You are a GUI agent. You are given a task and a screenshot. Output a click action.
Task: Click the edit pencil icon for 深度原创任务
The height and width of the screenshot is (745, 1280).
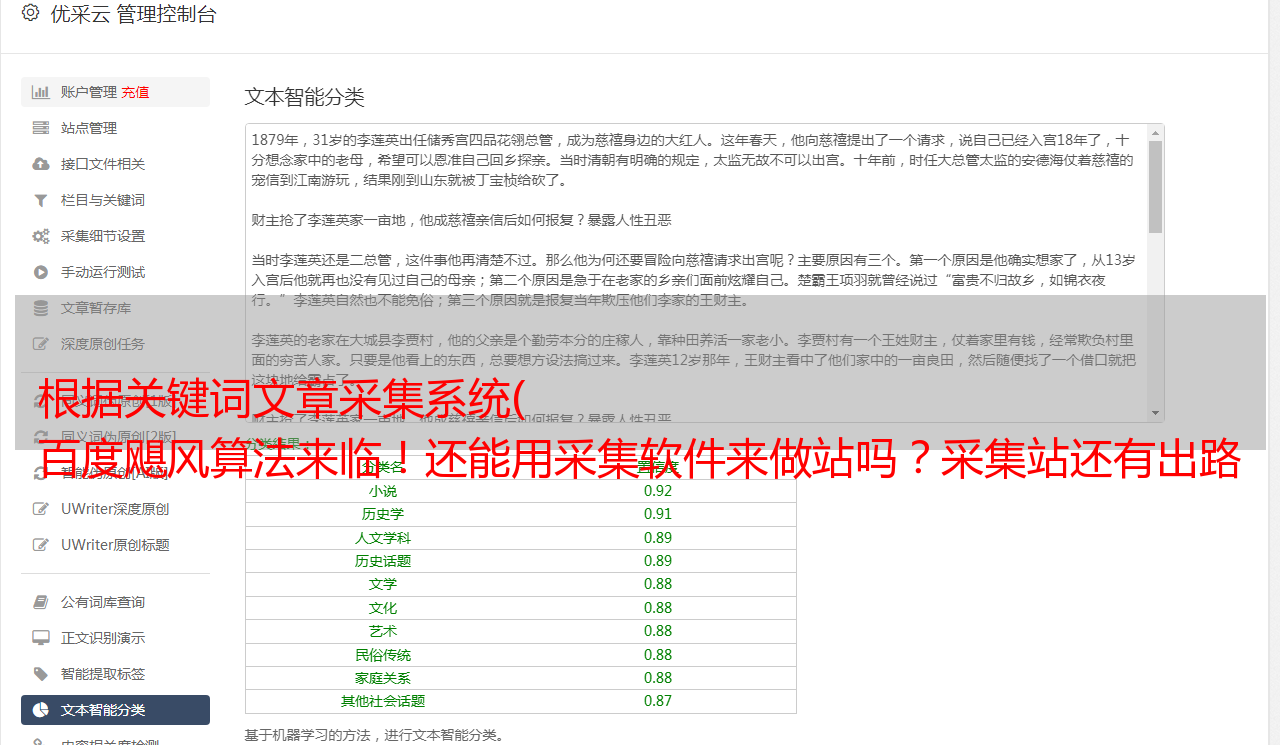(40, 344)
